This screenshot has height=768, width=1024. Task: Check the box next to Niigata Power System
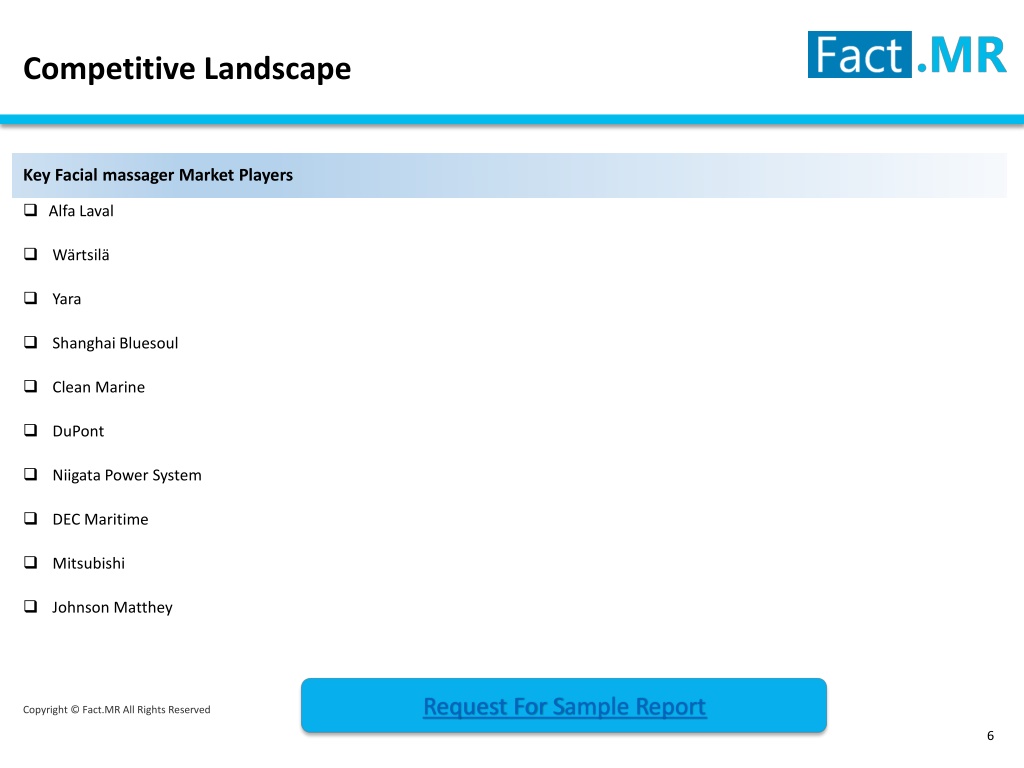(31, 474)
